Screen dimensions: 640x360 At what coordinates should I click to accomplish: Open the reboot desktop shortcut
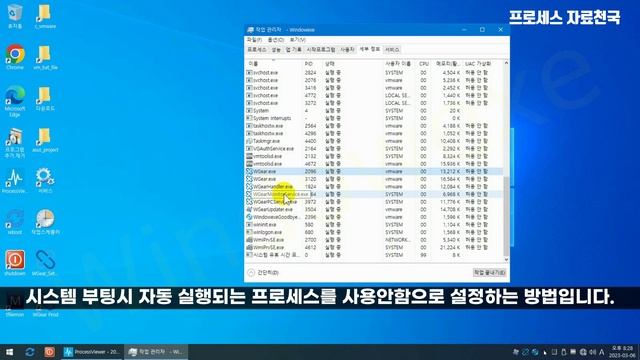point(15,222)
